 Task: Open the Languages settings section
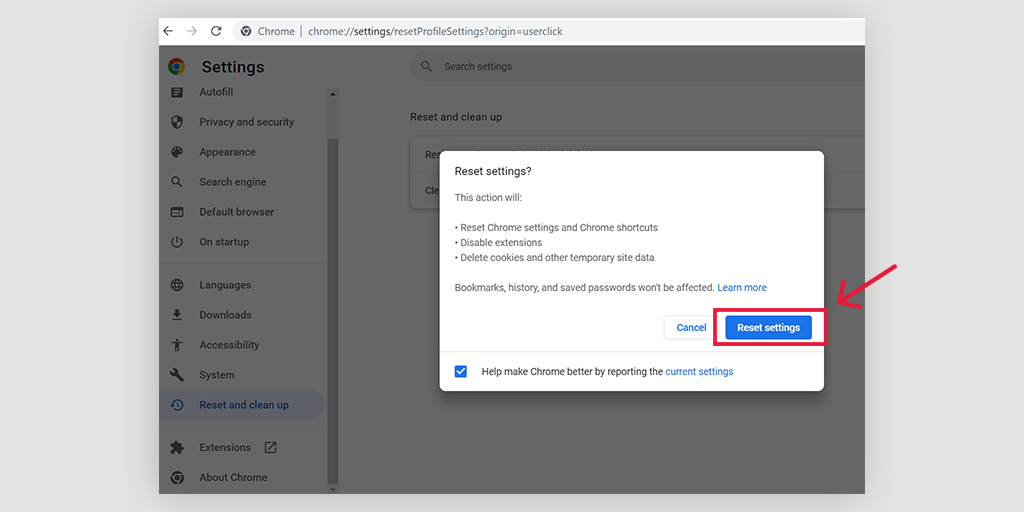pyautogui.click(x=225, y=285)
